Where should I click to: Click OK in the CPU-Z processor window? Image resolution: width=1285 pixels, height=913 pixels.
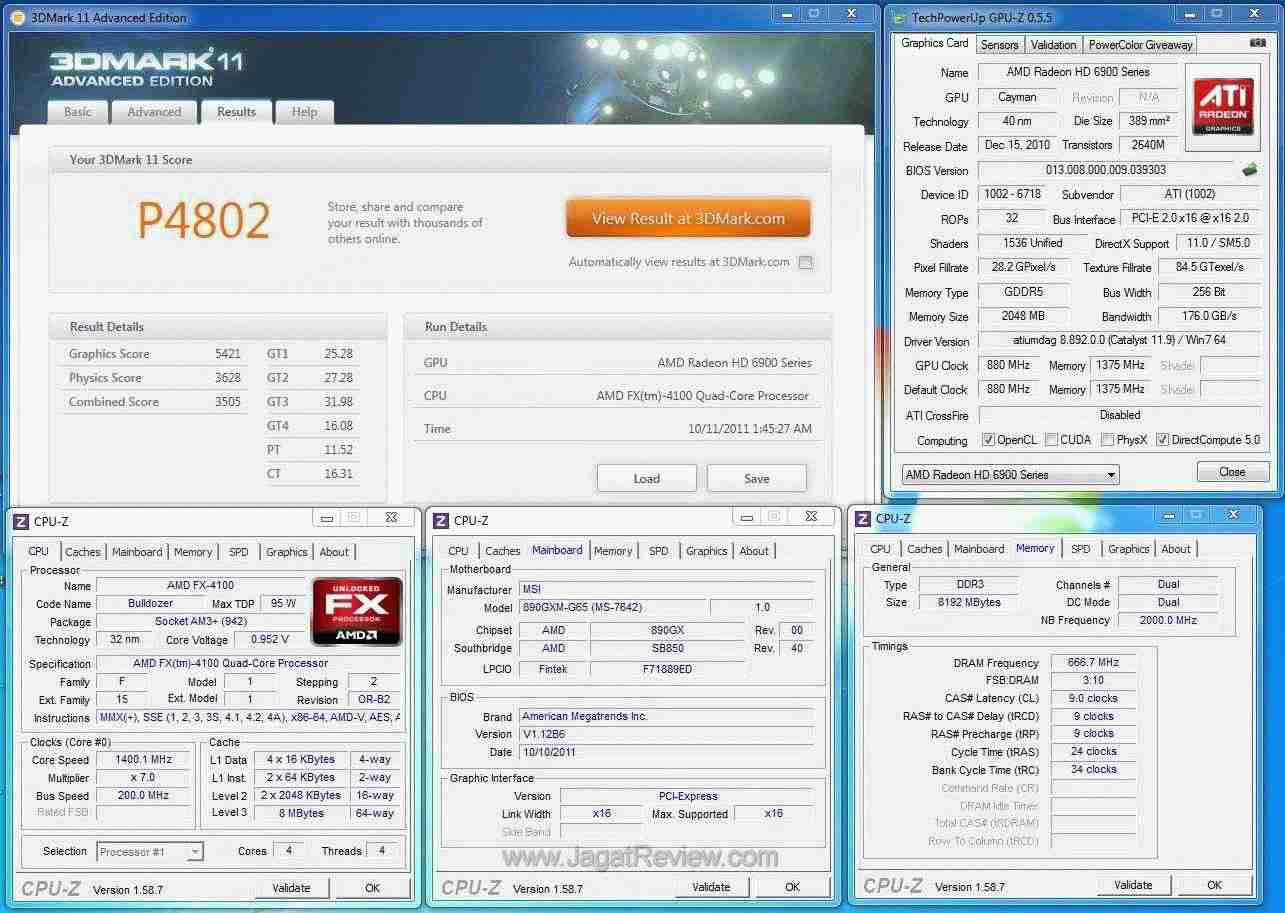pos(373,888)
